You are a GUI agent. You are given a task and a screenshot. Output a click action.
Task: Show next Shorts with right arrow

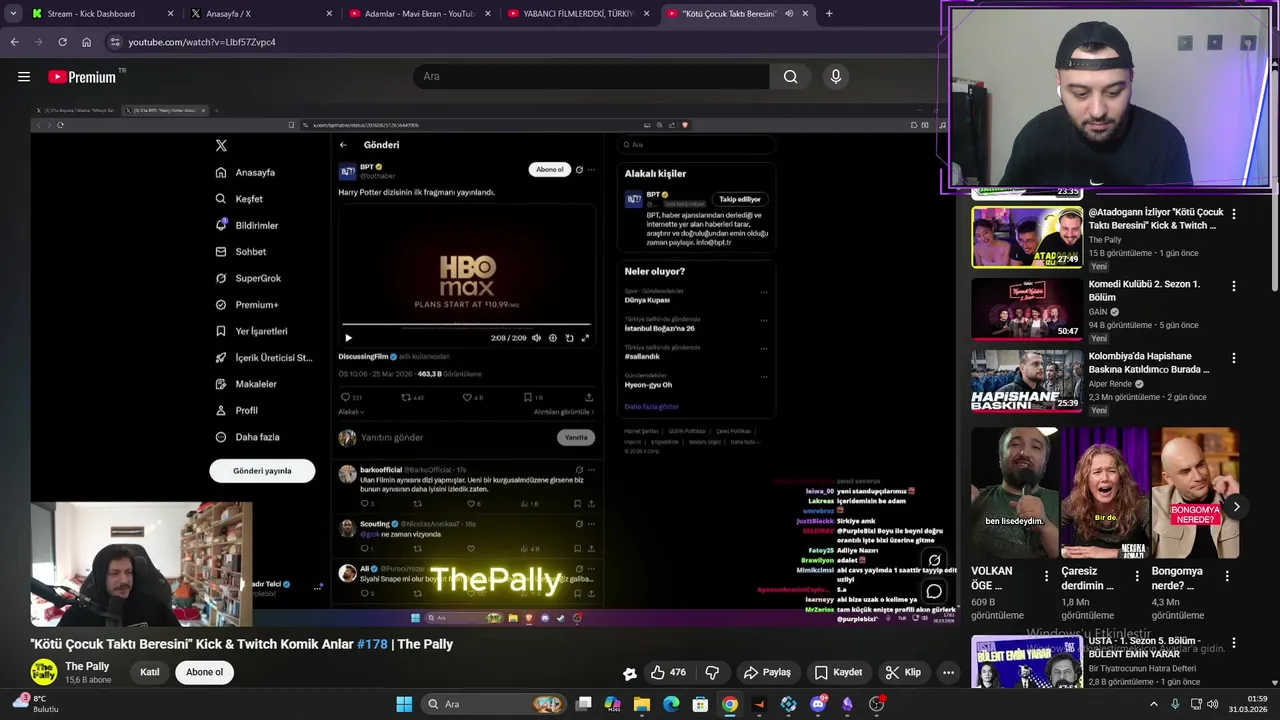(x=1236, y=507)
